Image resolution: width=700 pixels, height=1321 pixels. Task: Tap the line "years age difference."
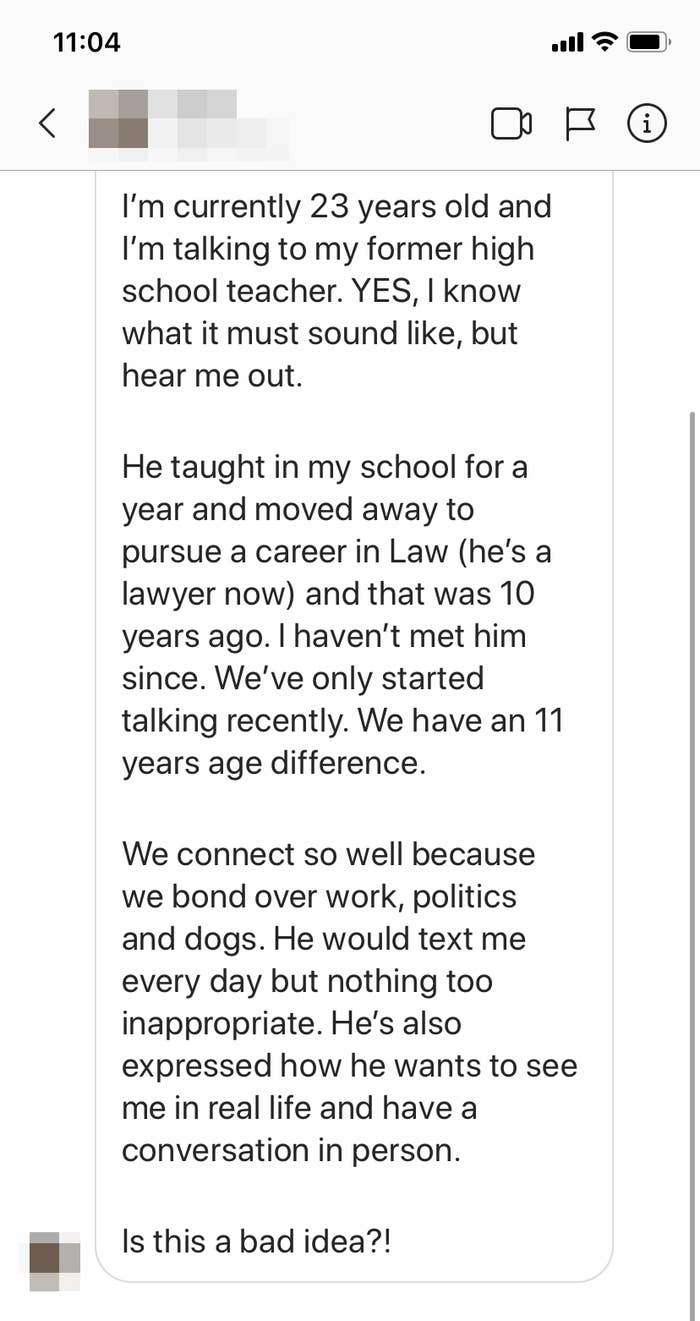click(274, 764)
